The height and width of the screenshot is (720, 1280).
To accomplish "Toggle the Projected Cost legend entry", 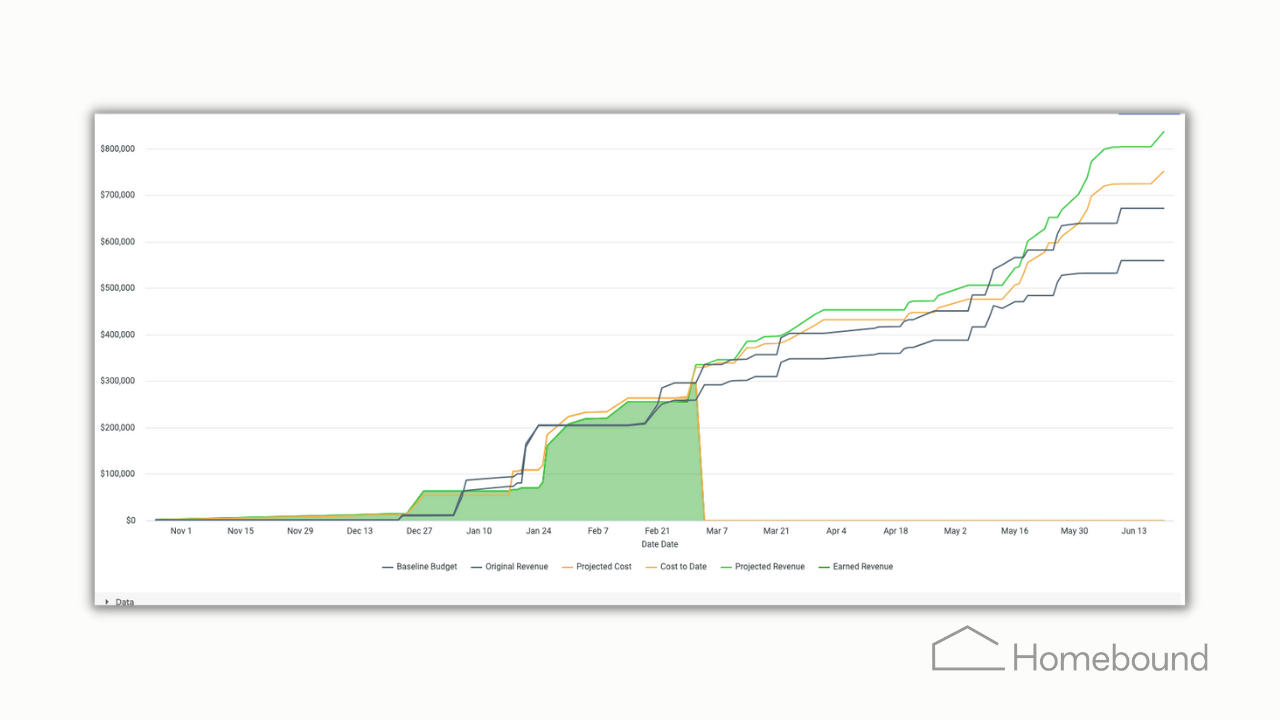I will [597, 567].
